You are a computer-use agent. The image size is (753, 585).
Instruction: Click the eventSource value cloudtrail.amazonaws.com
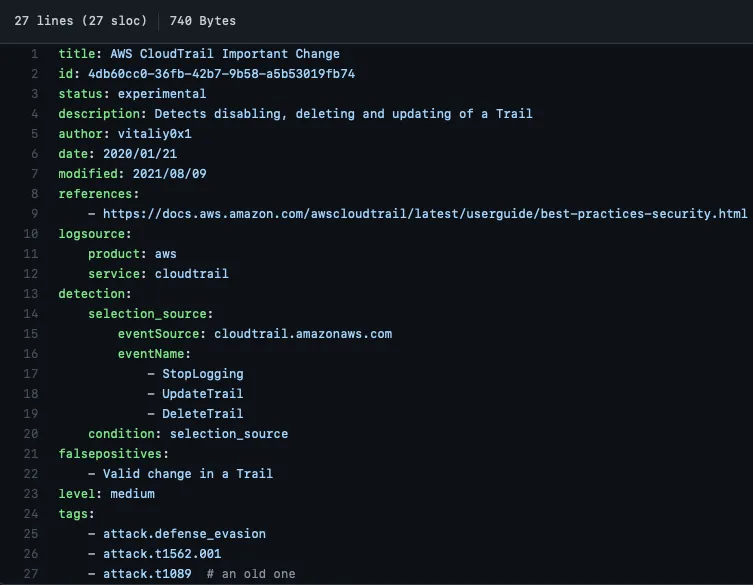(303, 334)
